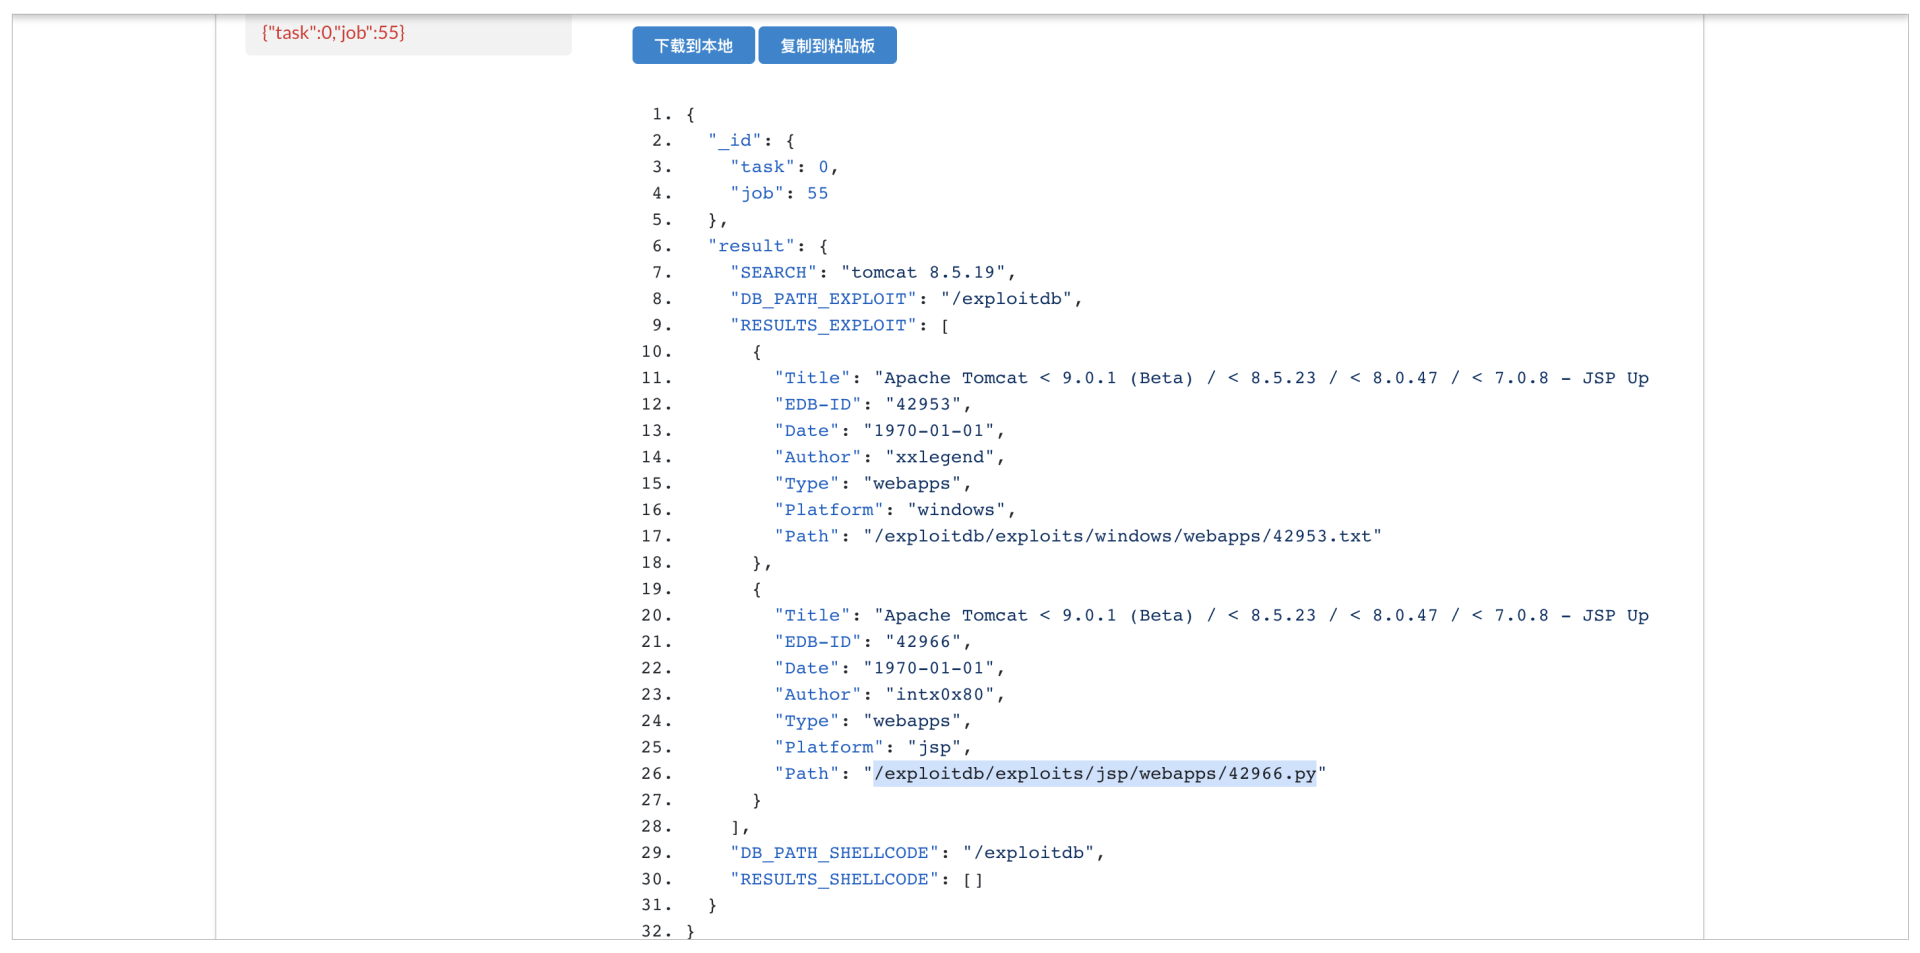
Task: Click the author value "intx0x80"
Action: 939,695
